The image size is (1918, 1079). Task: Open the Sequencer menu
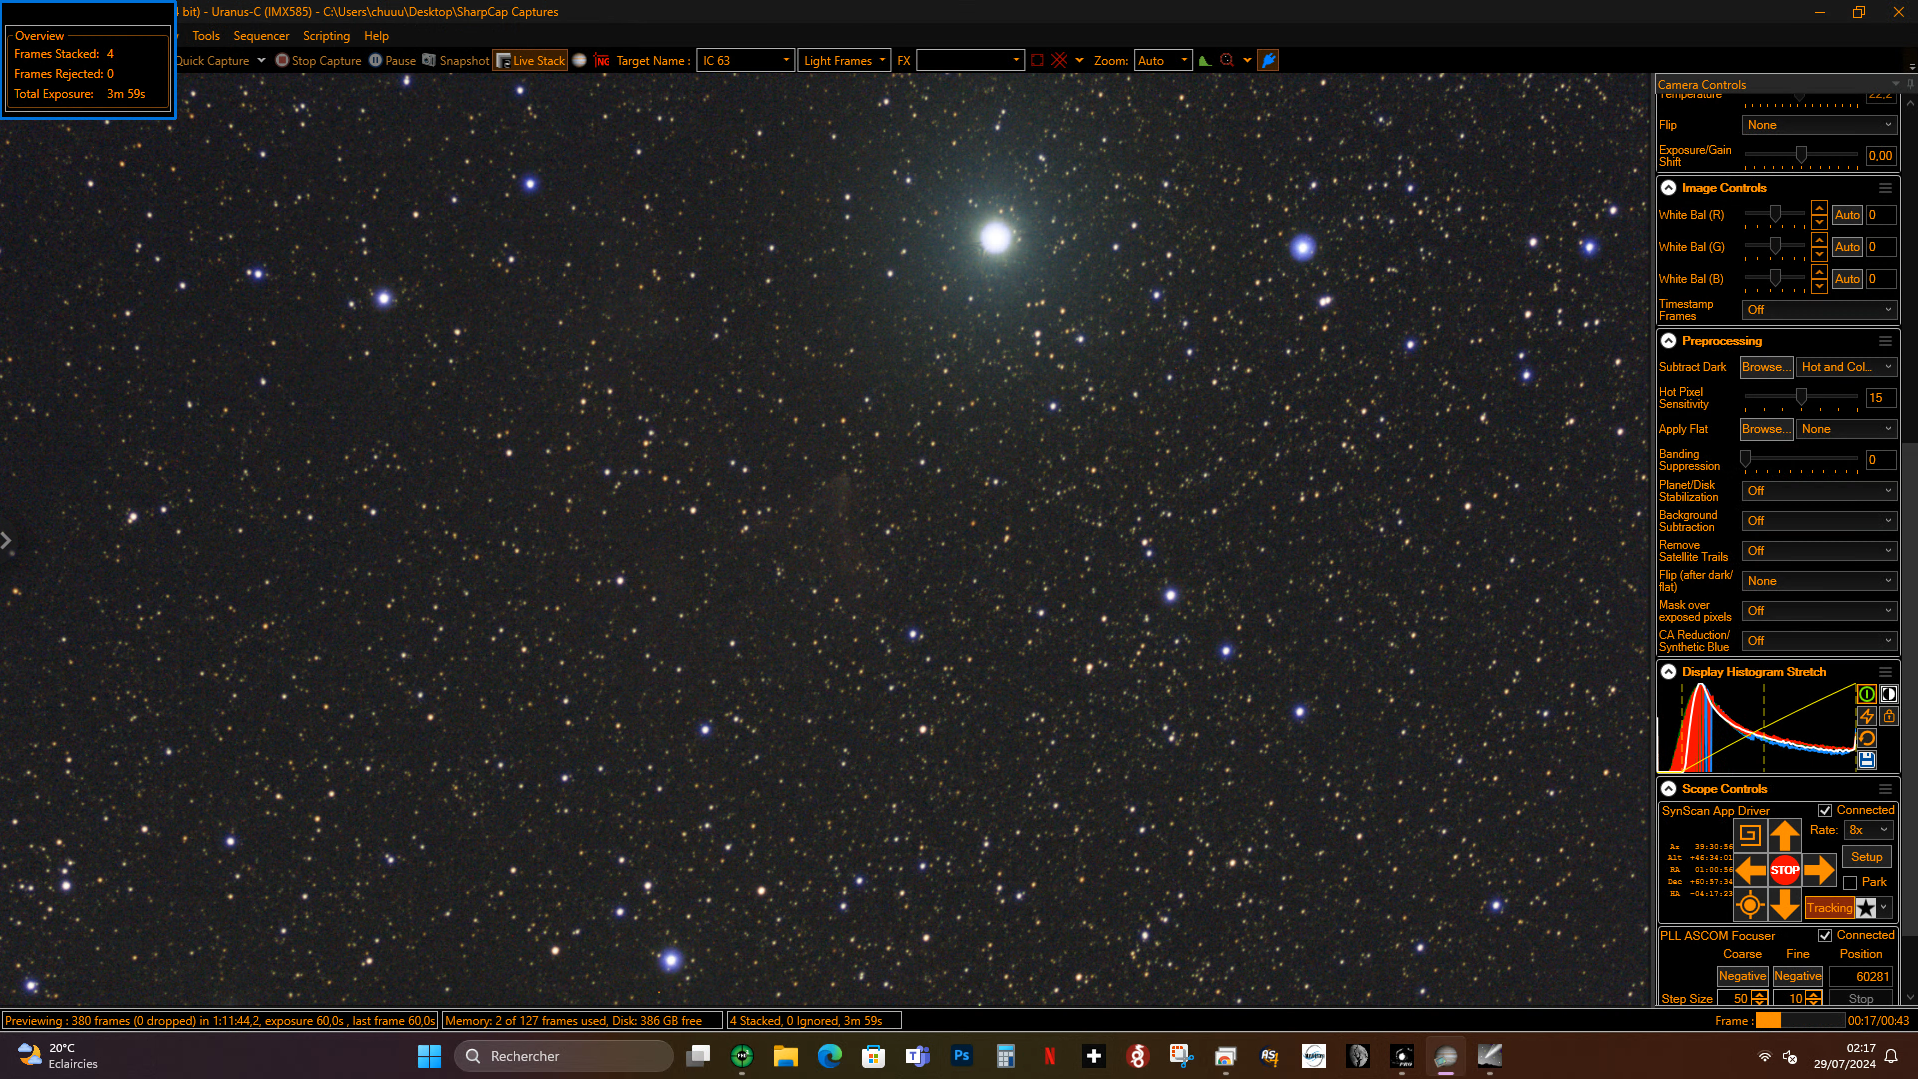[x=261, y=36]
